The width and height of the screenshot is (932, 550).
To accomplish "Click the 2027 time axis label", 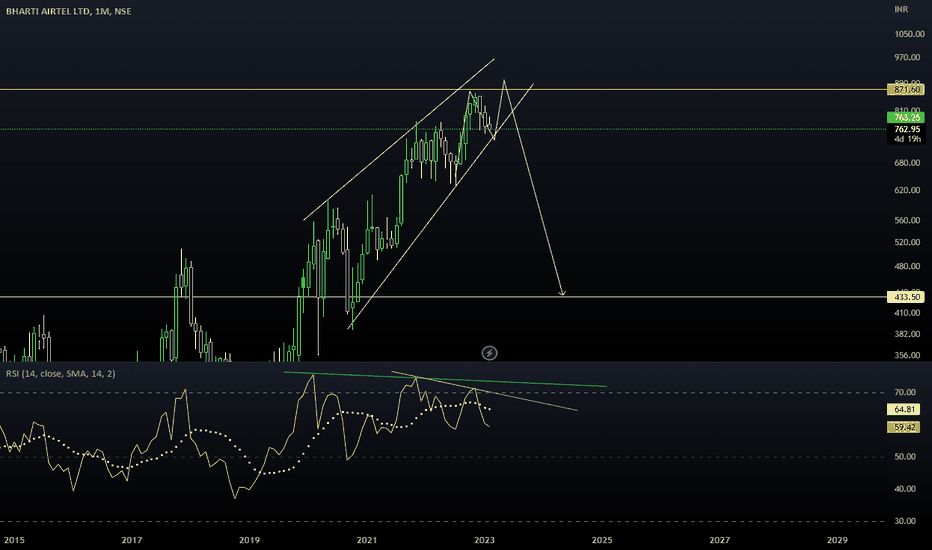I will click(720, 540).
